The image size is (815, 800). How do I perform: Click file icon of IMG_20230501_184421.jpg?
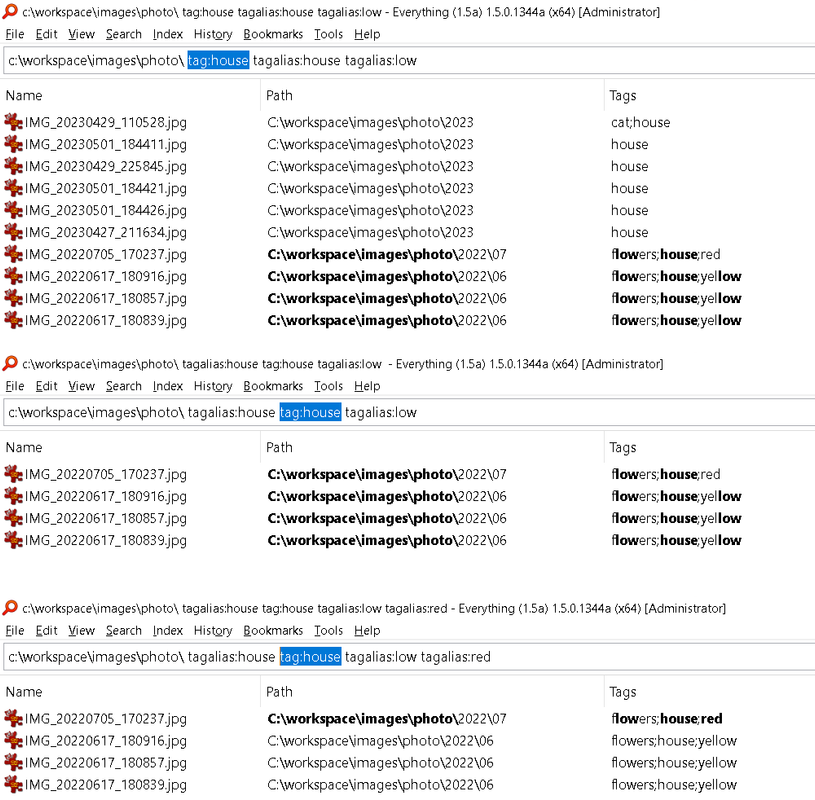(x=13, y=188)
